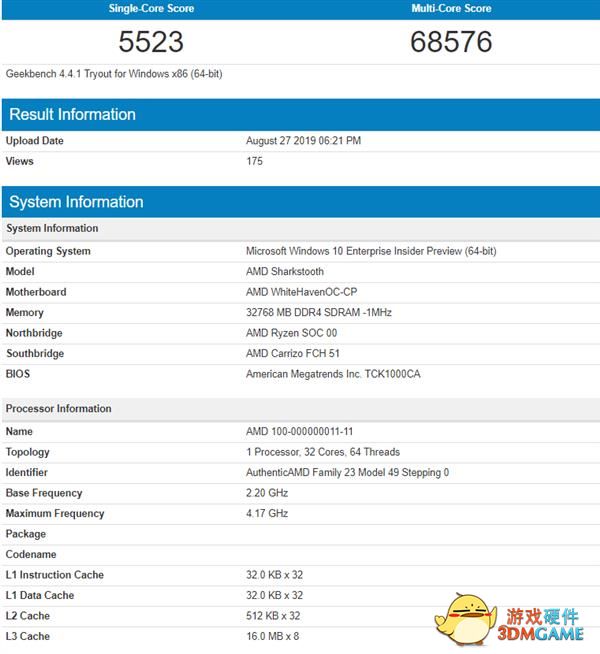
Task: Select processor name AMD 100-000000011-11
Action: point(299,431)
